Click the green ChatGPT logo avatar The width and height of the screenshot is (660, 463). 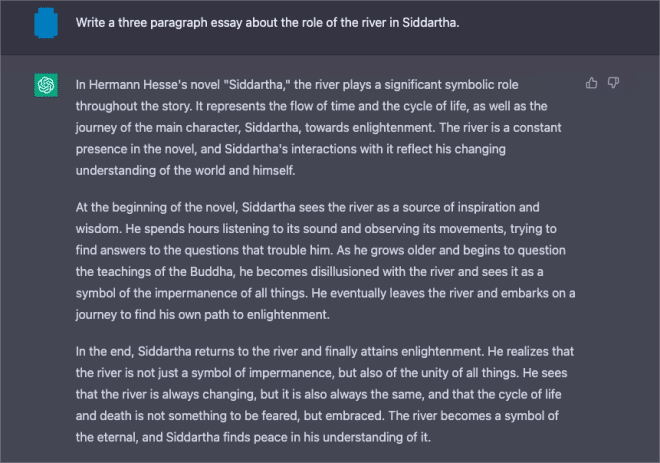(x=46, y=85)
